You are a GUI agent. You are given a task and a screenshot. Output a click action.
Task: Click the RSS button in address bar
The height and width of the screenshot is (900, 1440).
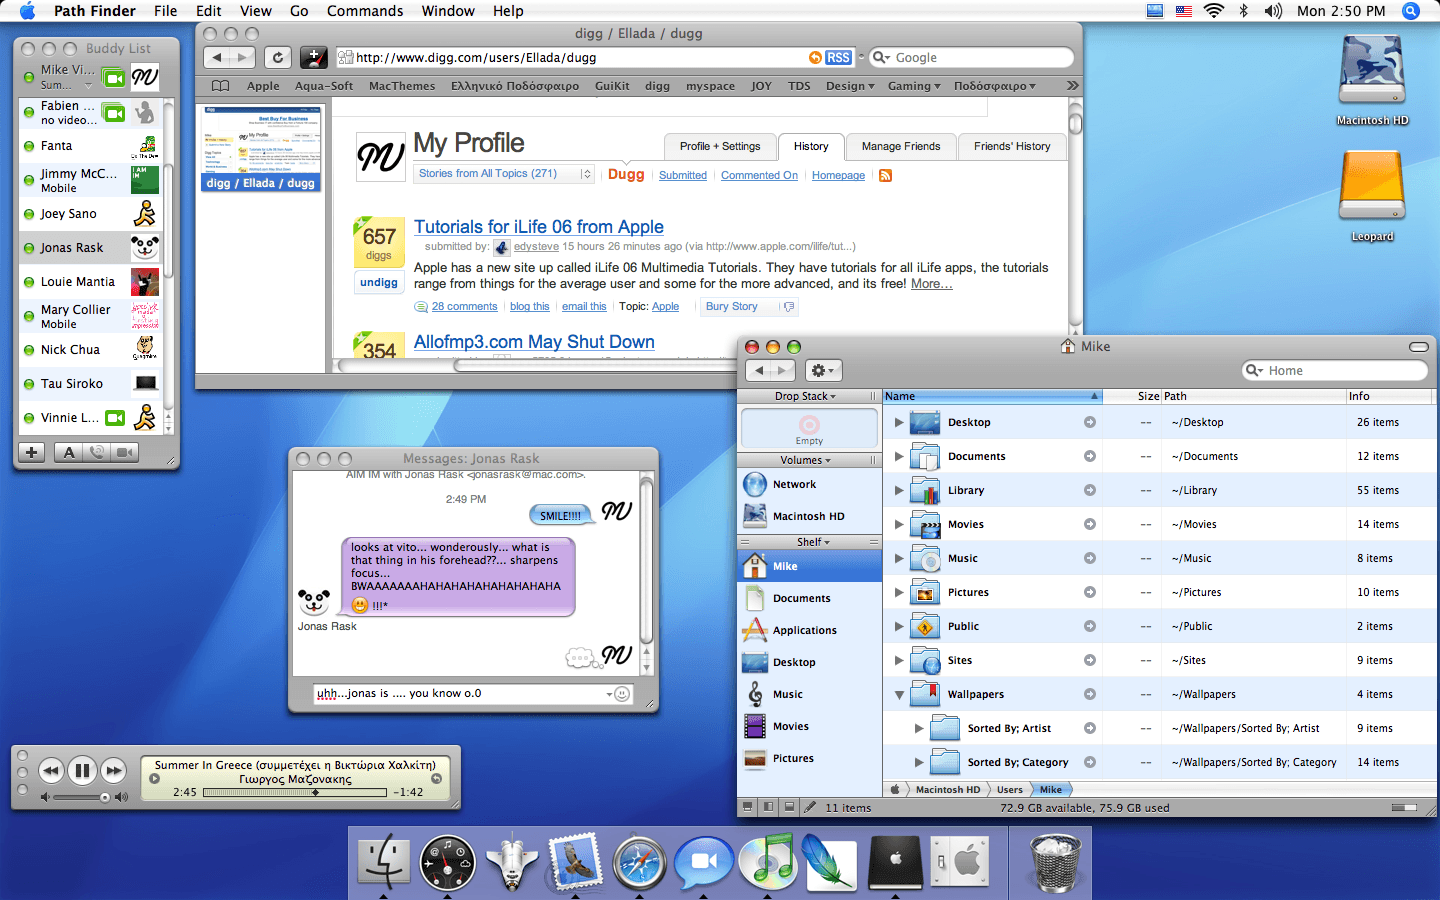pos(838,58)
